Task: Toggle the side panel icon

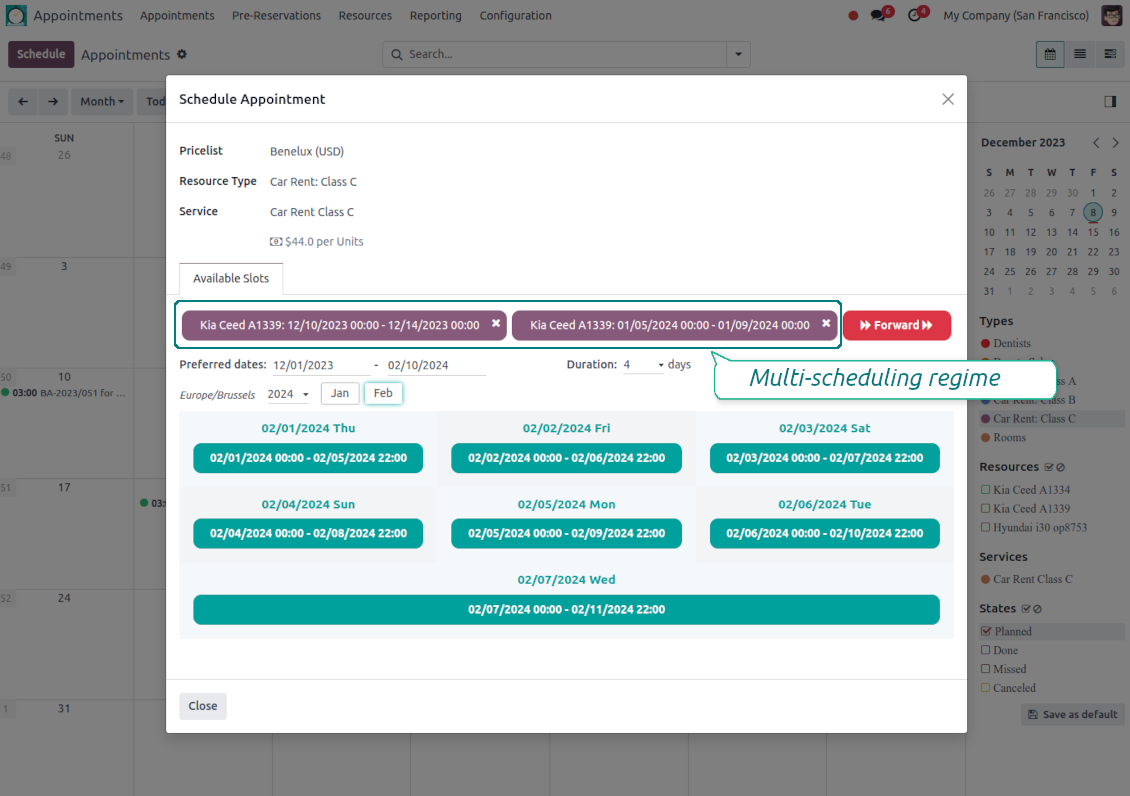Action: click(1110, 101)
